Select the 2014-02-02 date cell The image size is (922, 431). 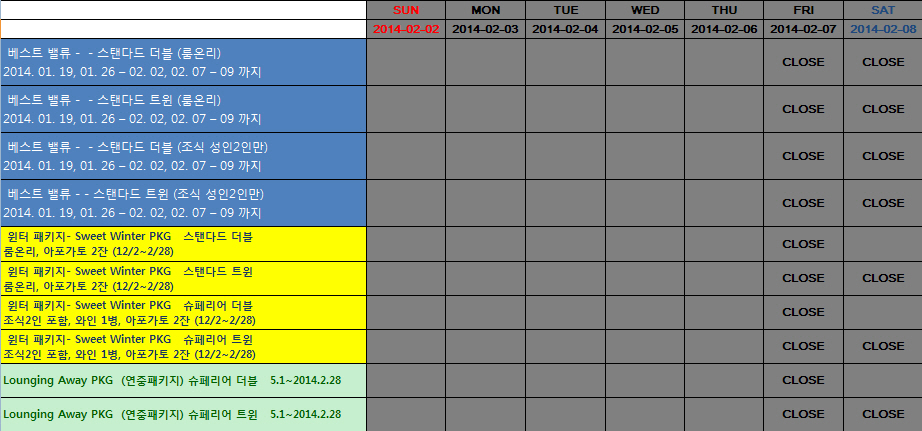406,29
